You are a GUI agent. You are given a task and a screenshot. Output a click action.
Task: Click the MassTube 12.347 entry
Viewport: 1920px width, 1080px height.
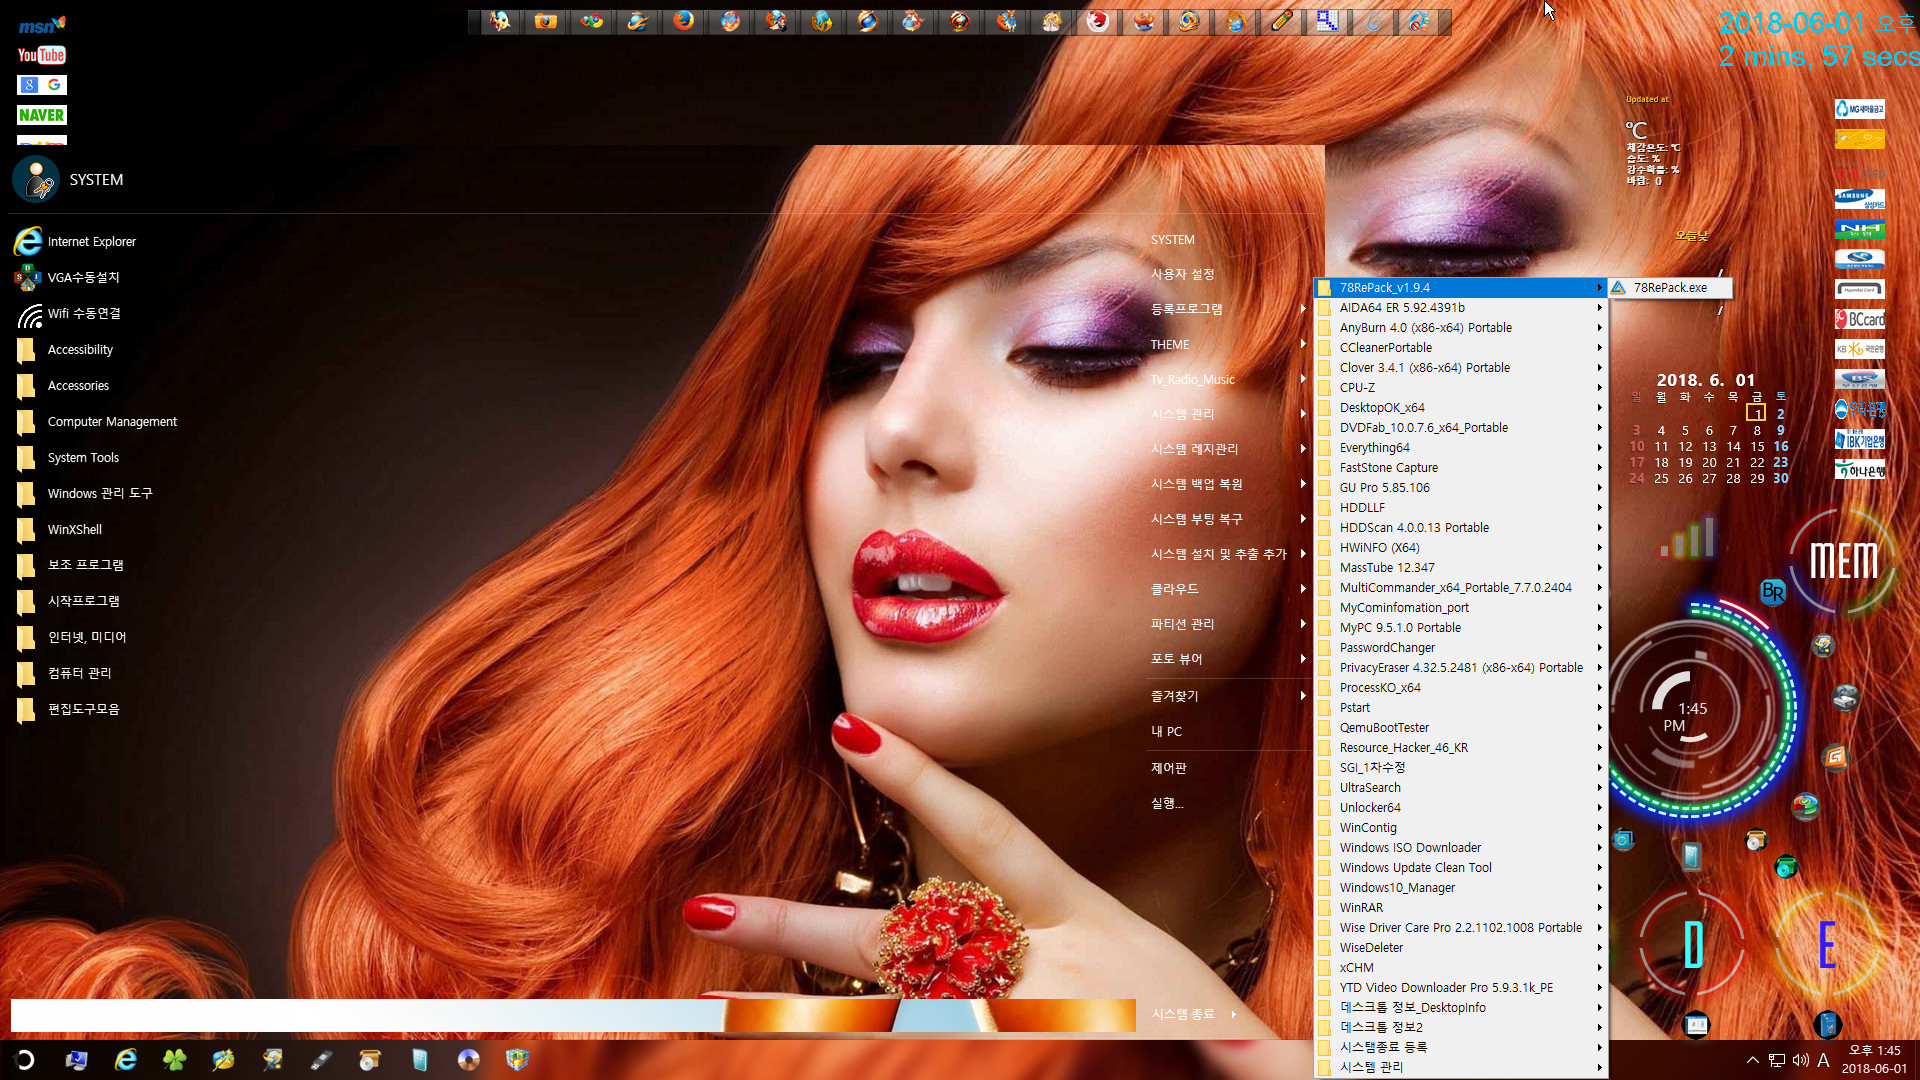tap(1460, 568)
